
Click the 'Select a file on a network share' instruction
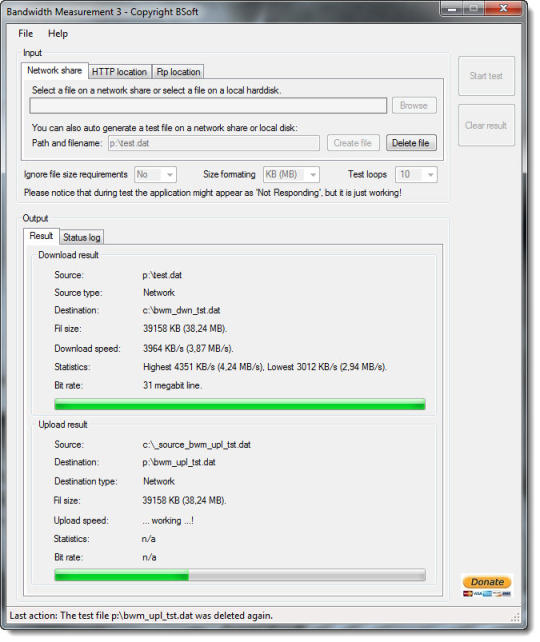(156, 90)
